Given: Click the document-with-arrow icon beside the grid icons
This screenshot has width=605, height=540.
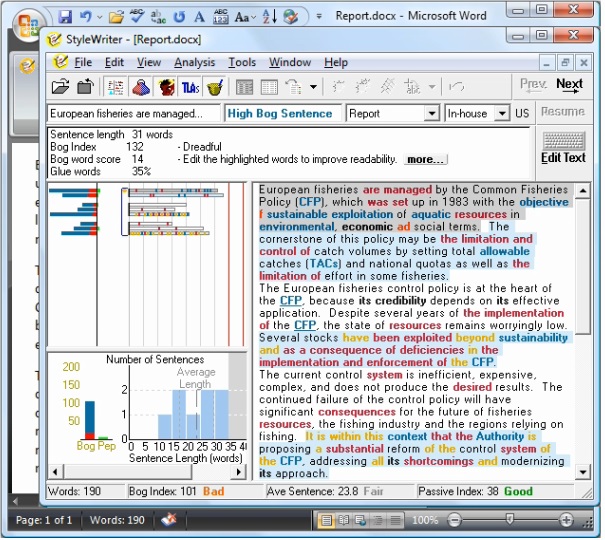Looking at the screenshot, I should [294, 87].
